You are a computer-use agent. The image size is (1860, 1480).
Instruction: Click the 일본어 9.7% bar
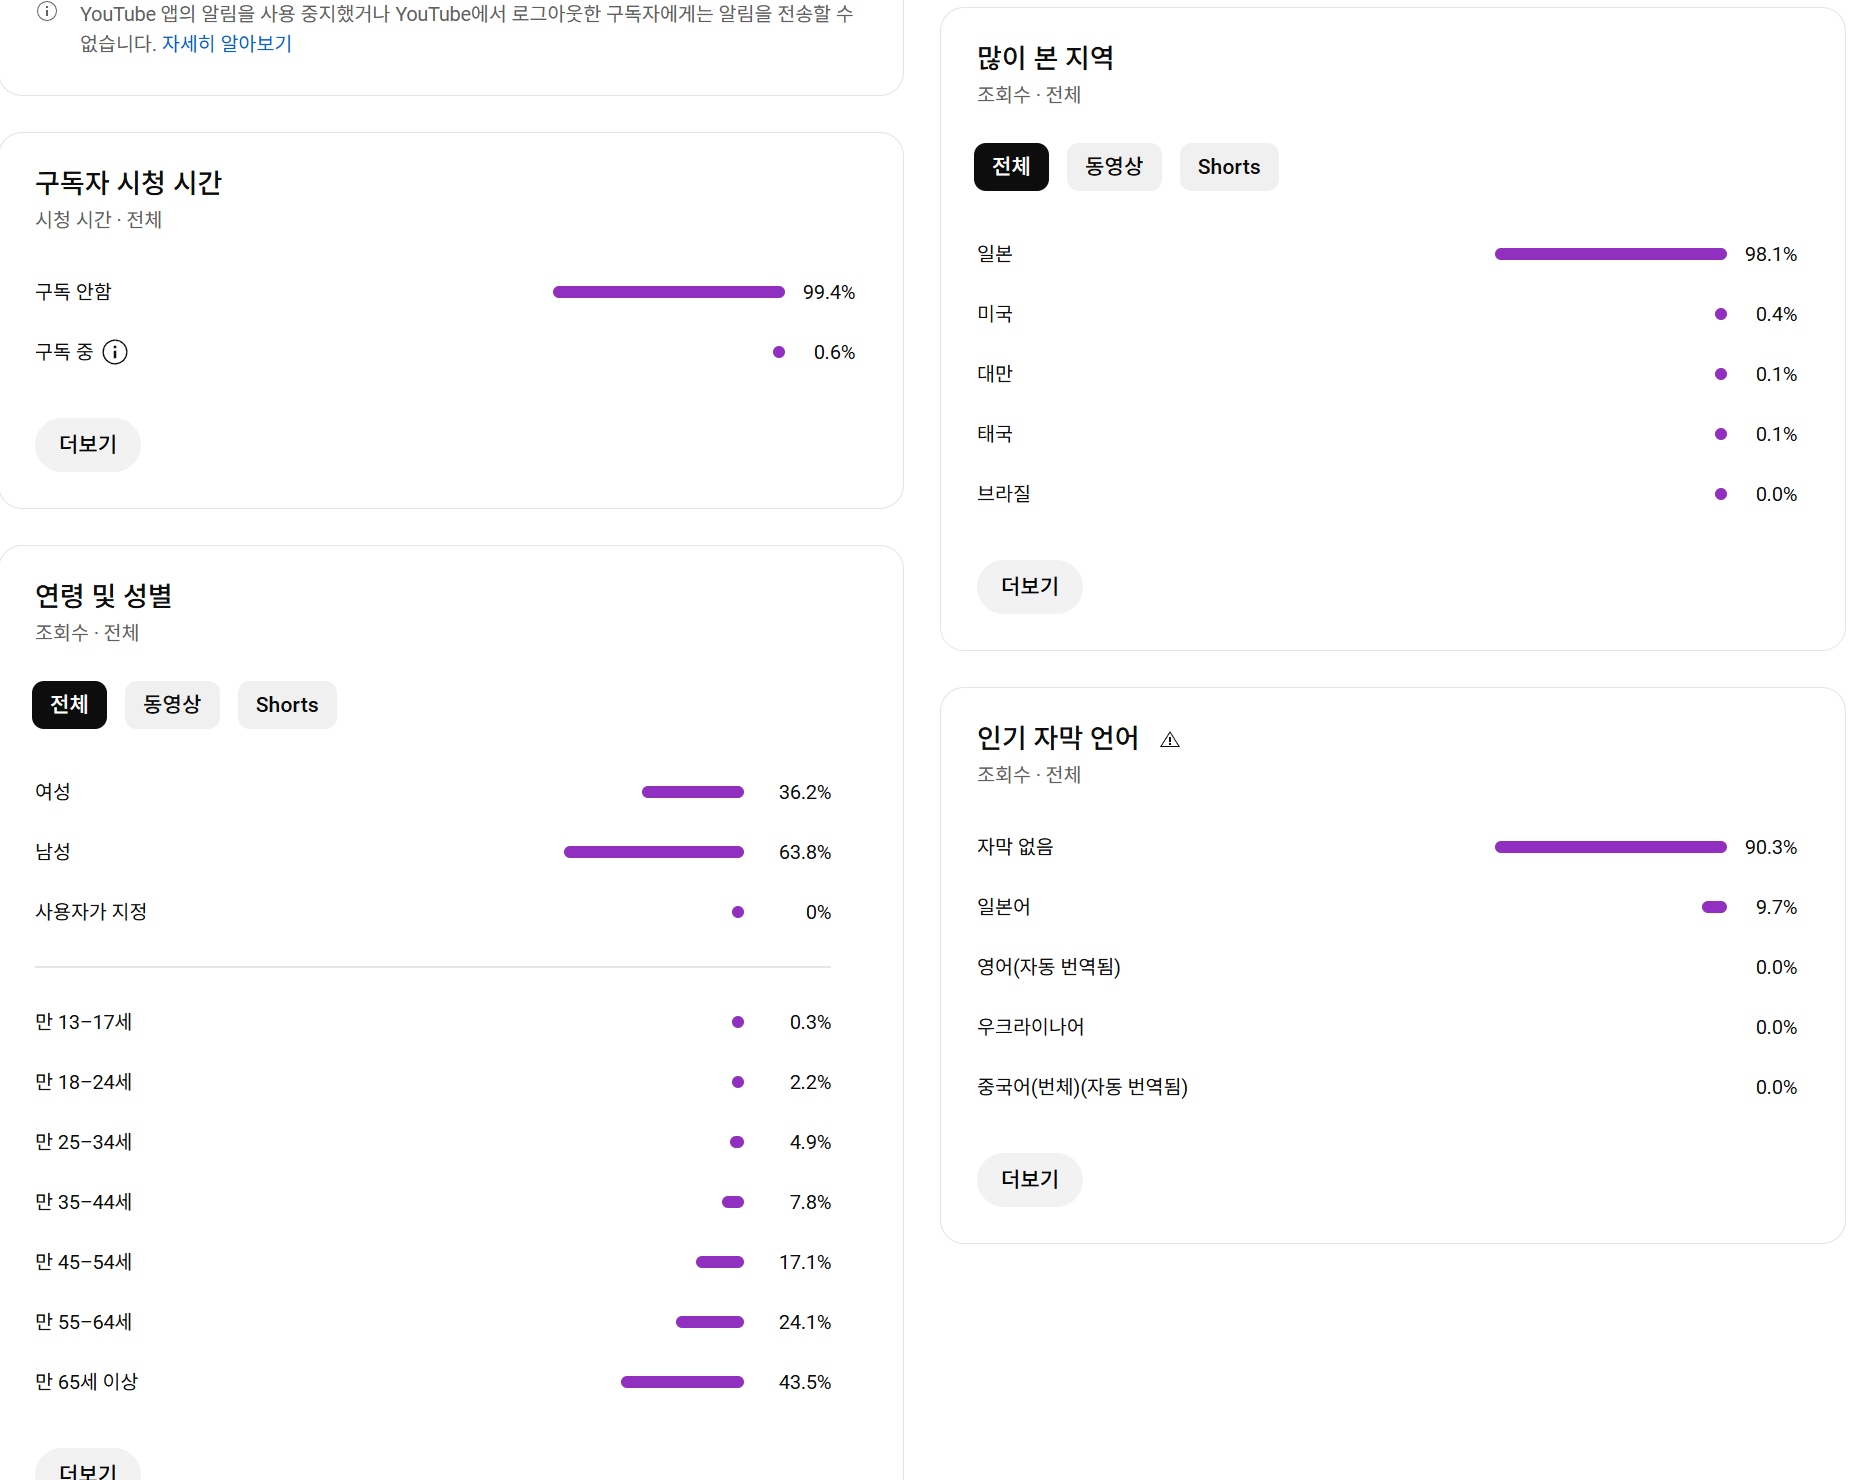pos(1714,907)
